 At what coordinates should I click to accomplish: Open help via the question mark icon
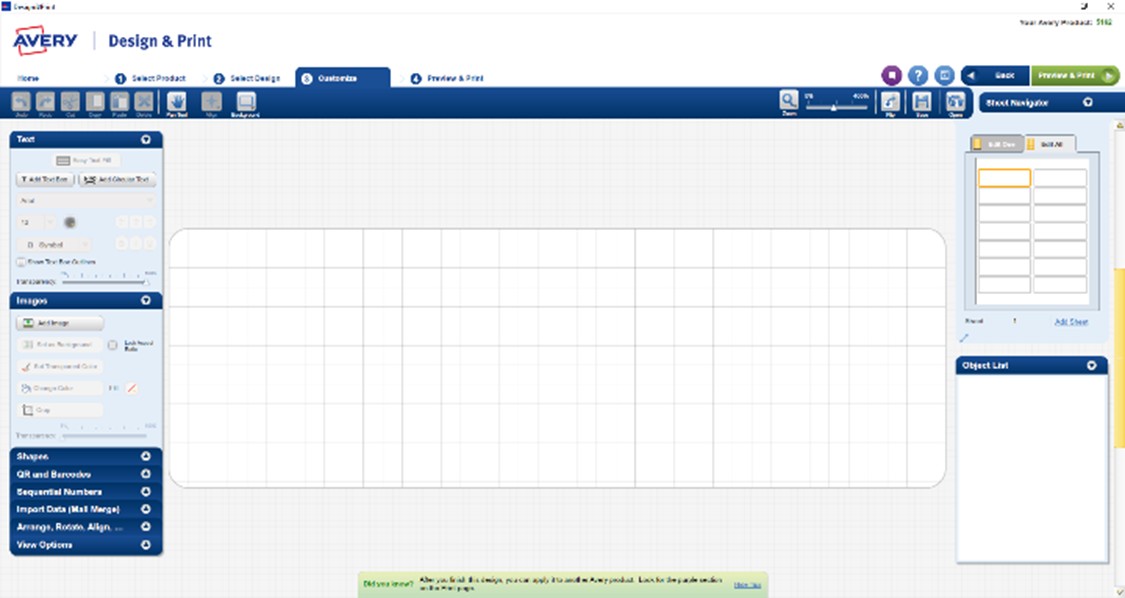pos(918,76)
